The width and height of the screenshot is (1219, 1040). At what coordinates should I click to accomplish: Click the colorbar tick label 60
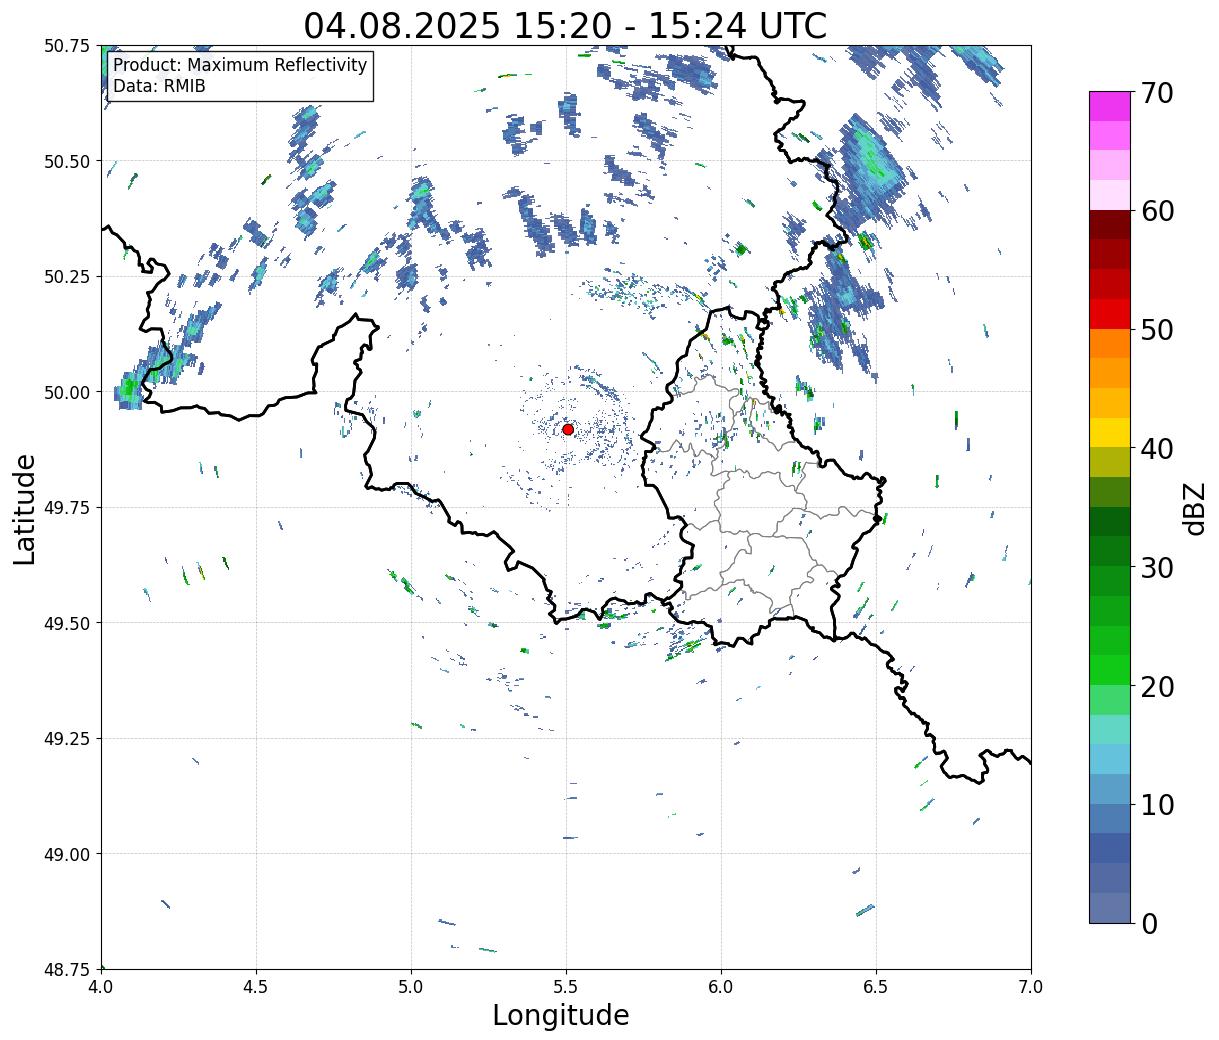point(1156,211)
